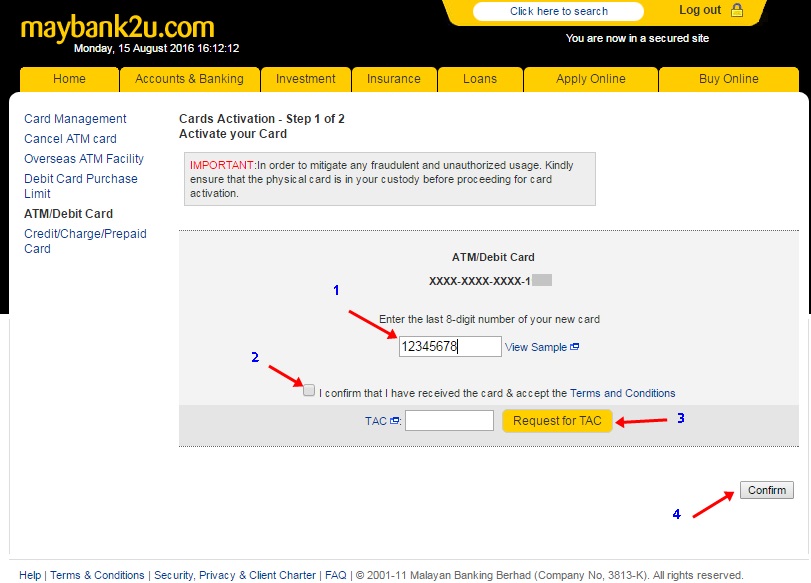Open Cancel ATM card link
Image resolution: width=811 pixels, height=583 pixels.
tap(70, 139)
